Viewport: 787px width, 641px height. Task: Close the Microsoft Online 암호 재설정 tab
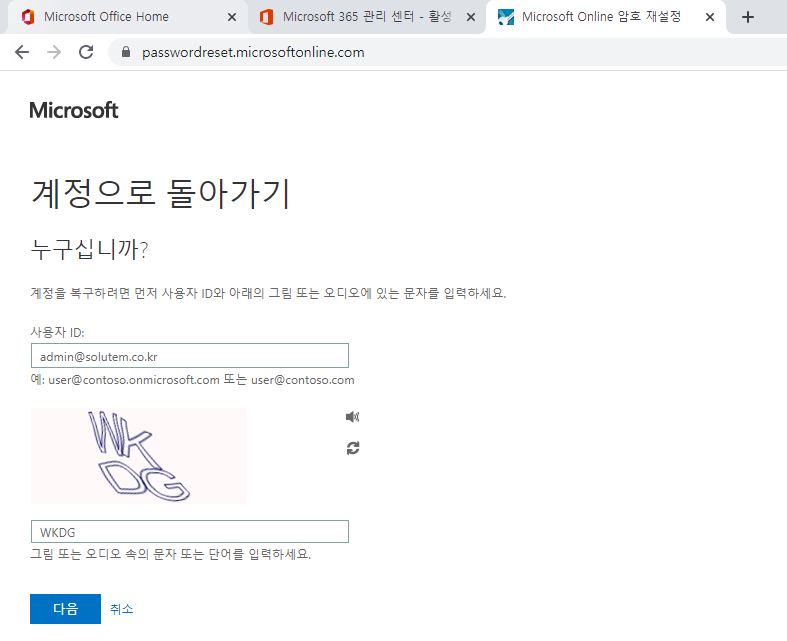[710, 17]
